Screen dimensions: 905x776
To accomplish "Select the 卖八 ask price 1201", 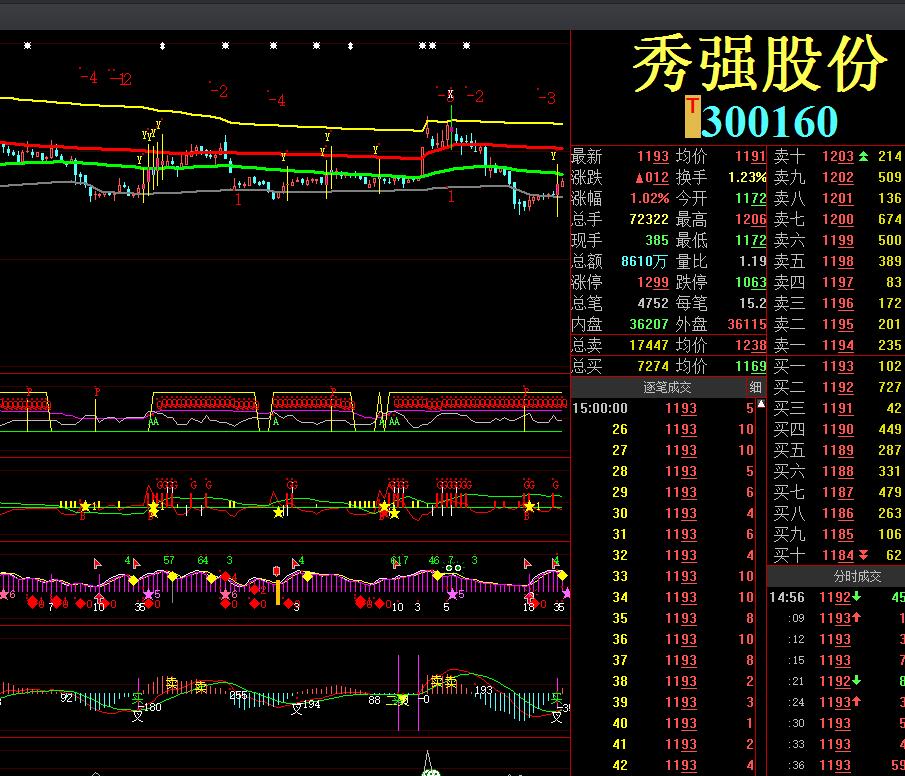I will coord(837,199).
